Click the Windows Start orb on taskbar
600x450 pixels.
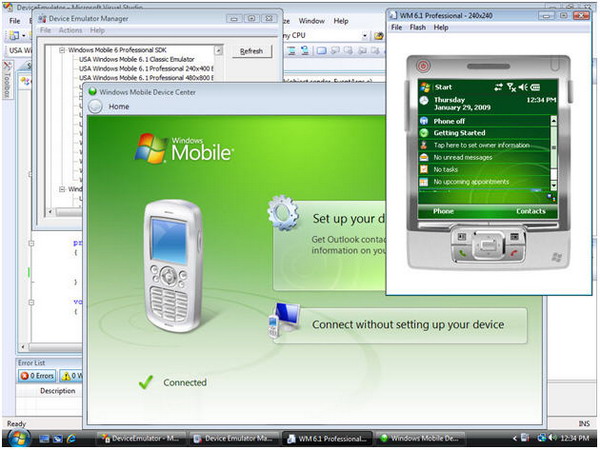(19, 439)
